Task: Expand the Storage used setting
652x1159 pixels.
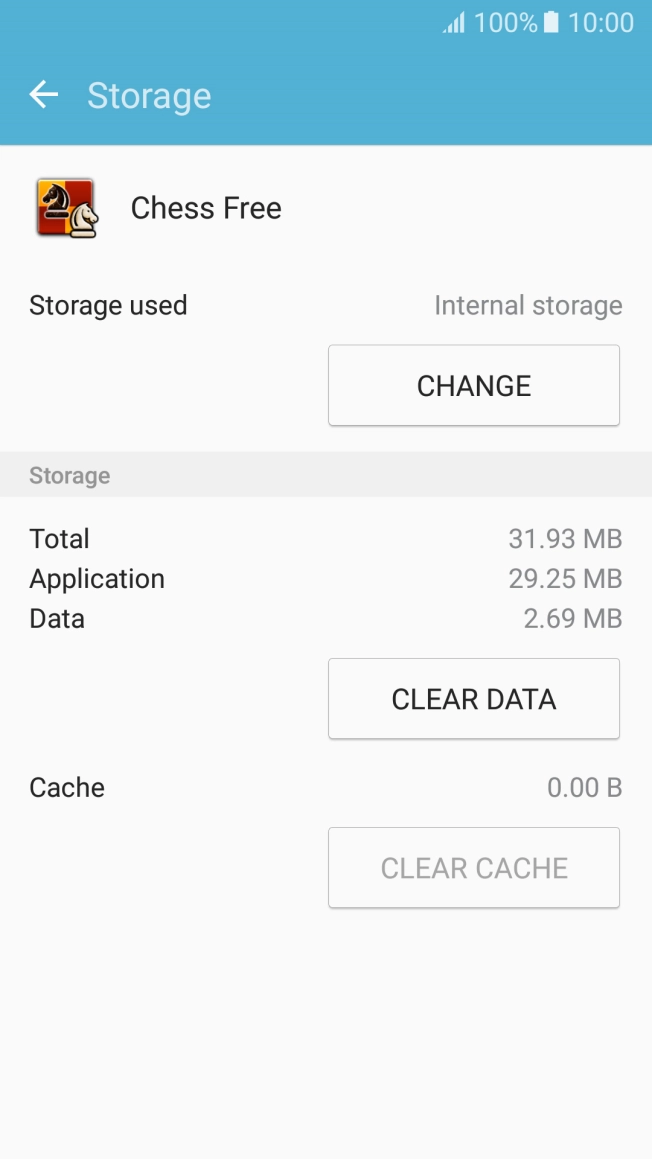Action: [108, 305]
